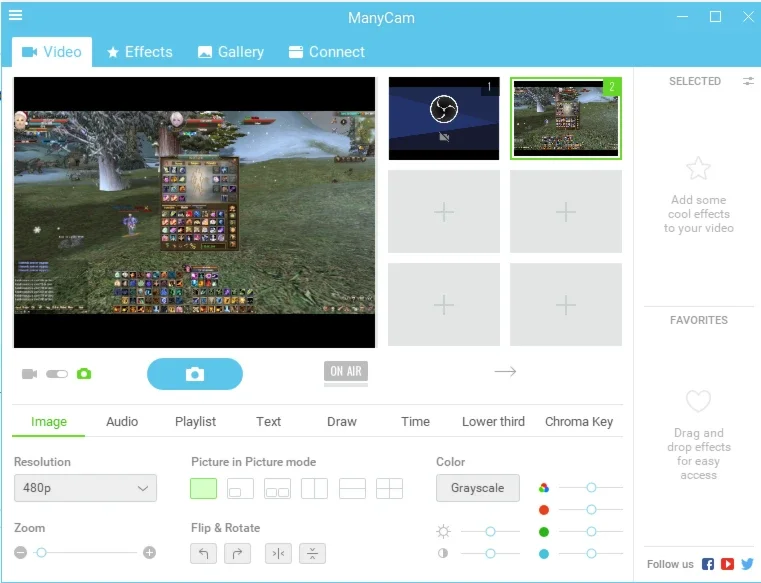Viewport: 761px width, 583px height.
Task: Open the Playlist tab
Action: pos(195,421)
